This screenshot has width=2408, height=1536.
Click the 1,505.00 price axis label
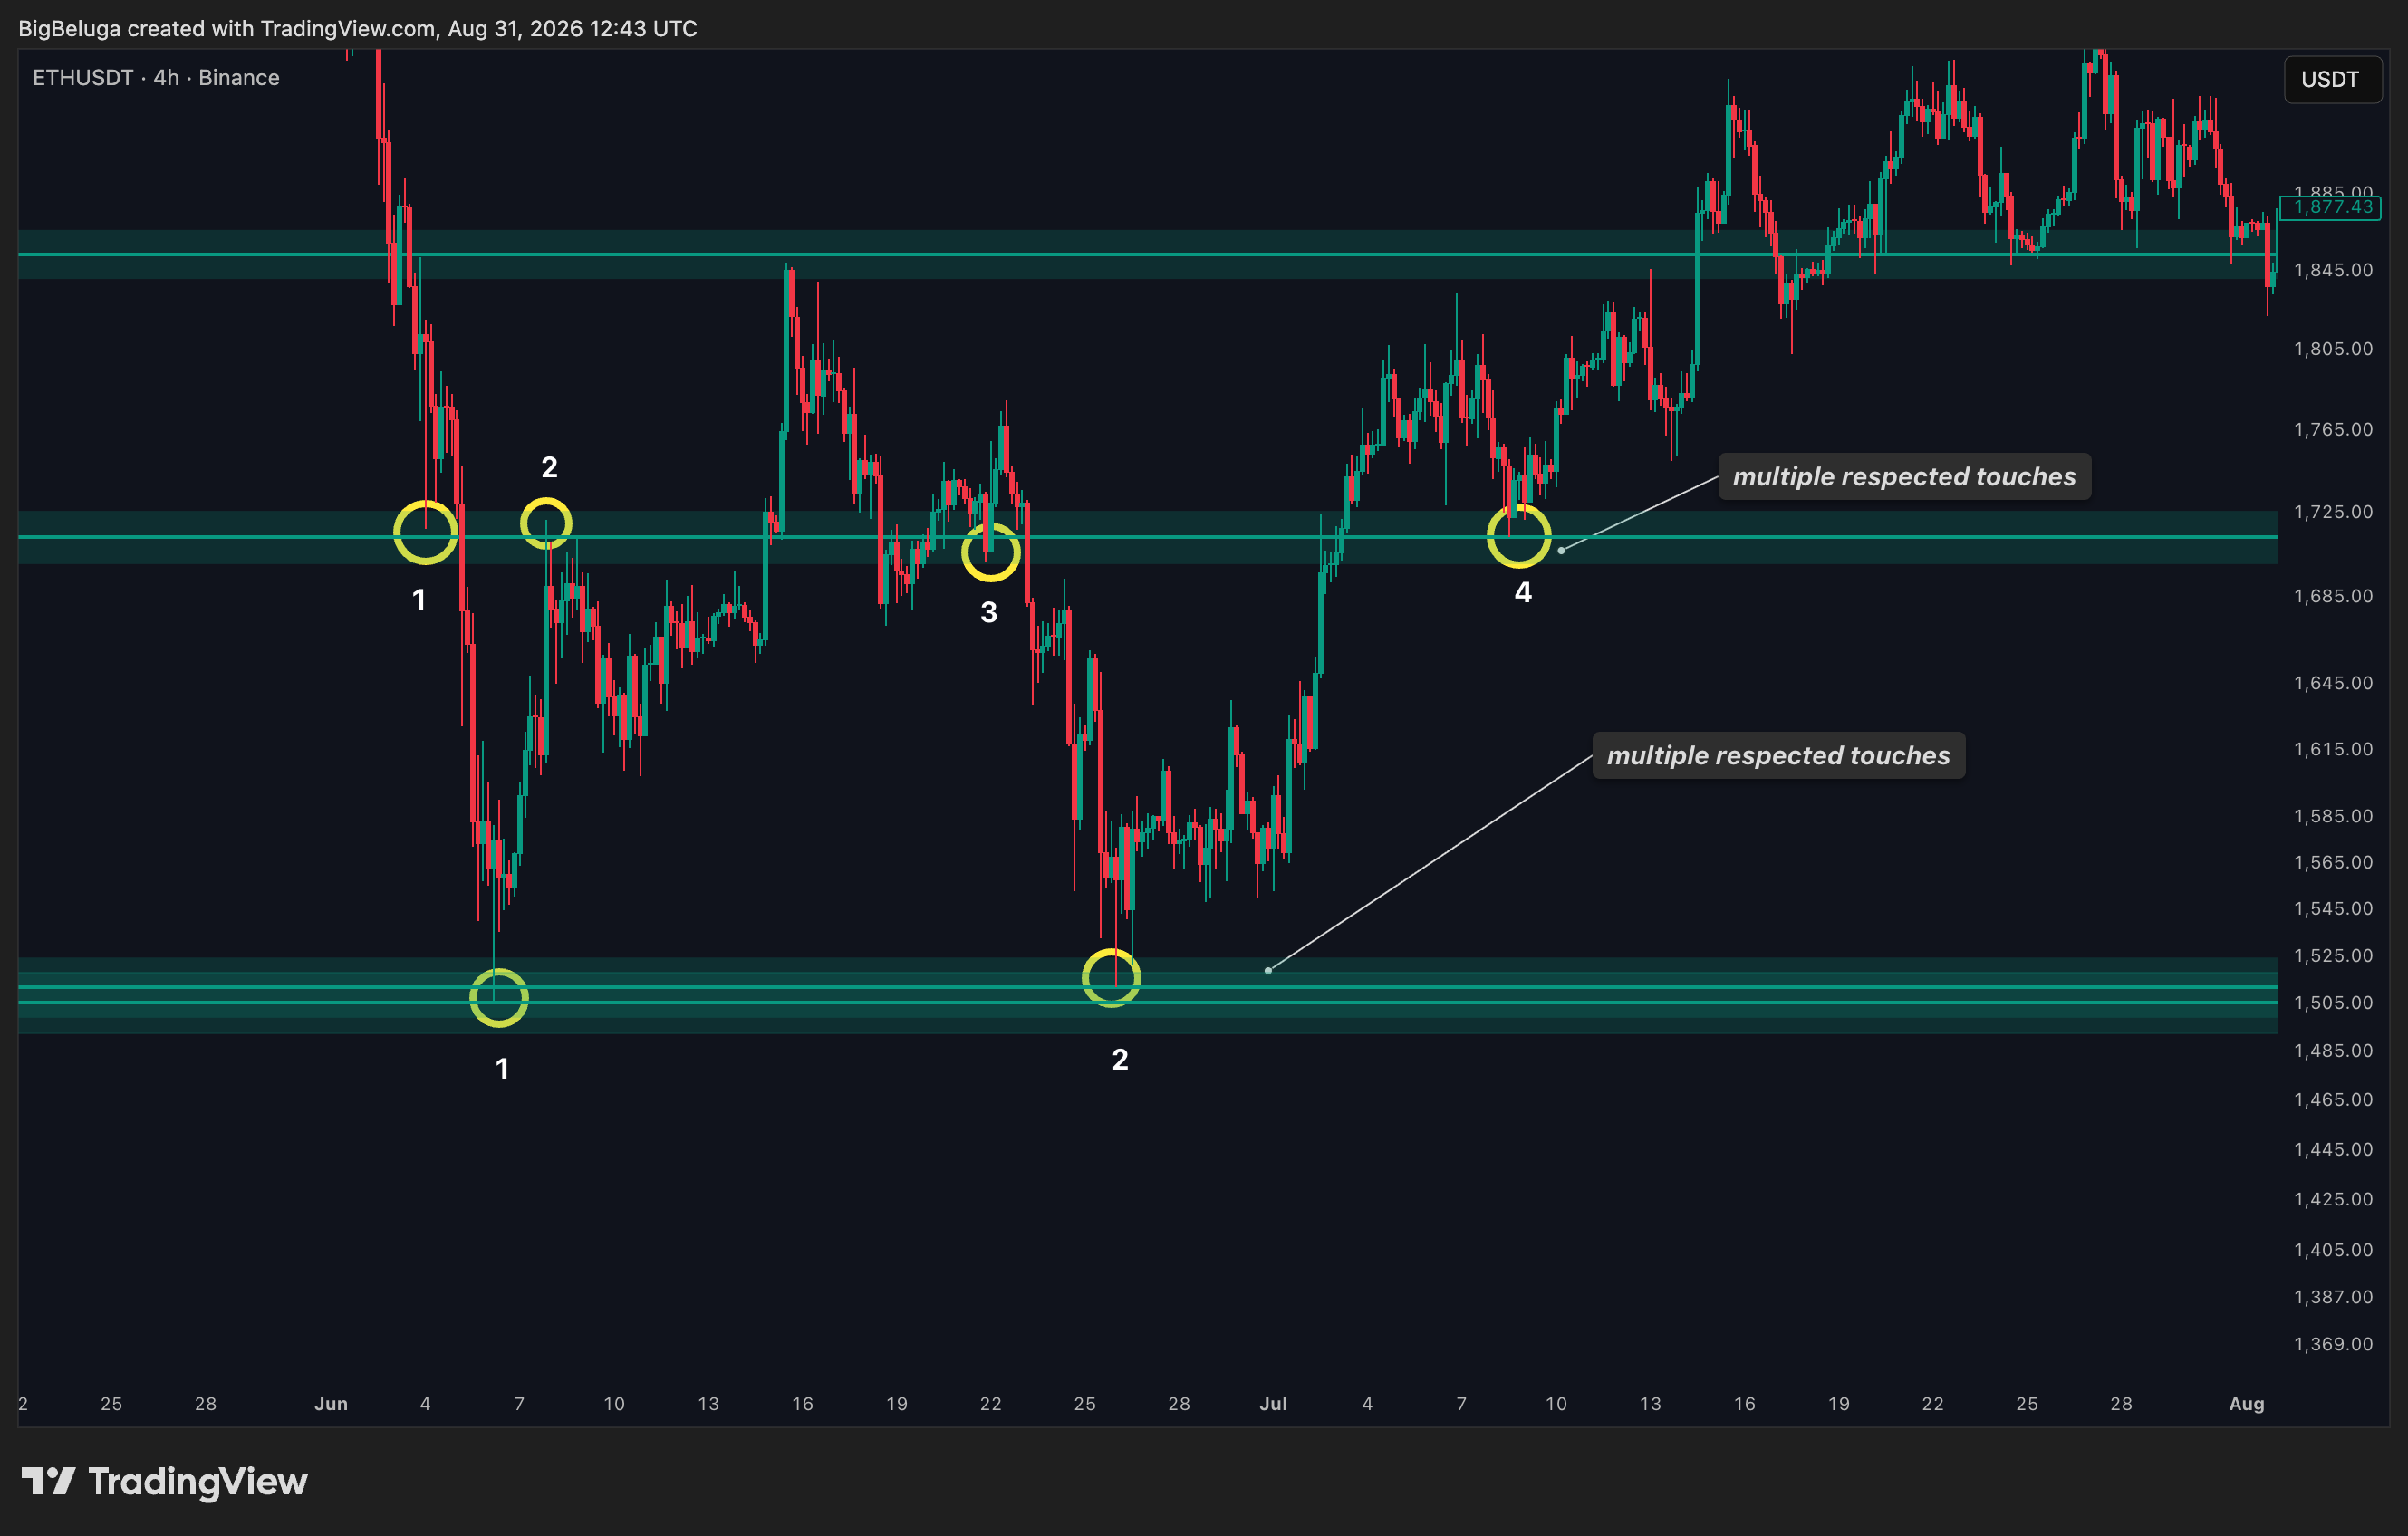[x=2333, y=1002]
